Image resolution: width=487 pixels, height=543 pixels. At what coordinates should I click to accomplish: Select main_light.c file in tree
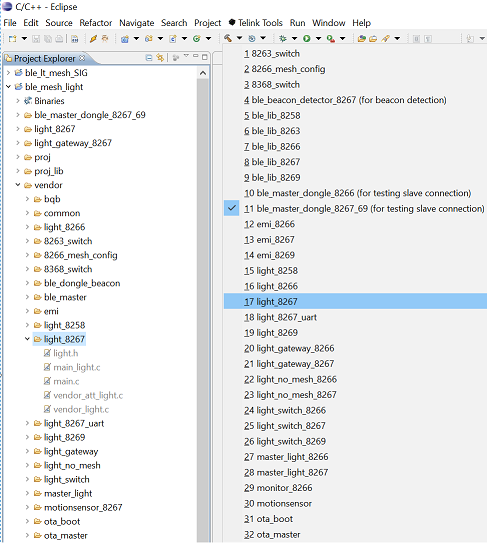point(77,367)
